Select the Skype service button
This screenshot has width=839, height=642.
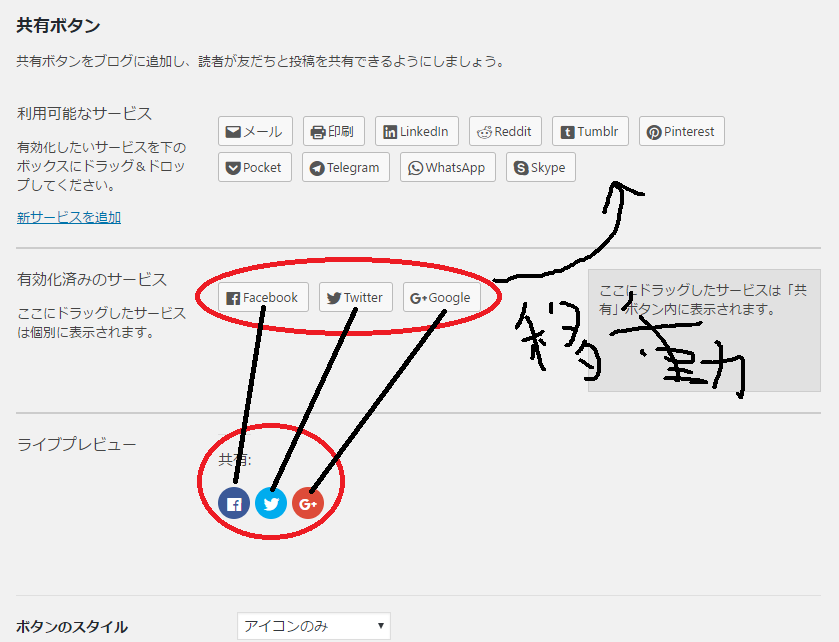click(x=540, y=167)
